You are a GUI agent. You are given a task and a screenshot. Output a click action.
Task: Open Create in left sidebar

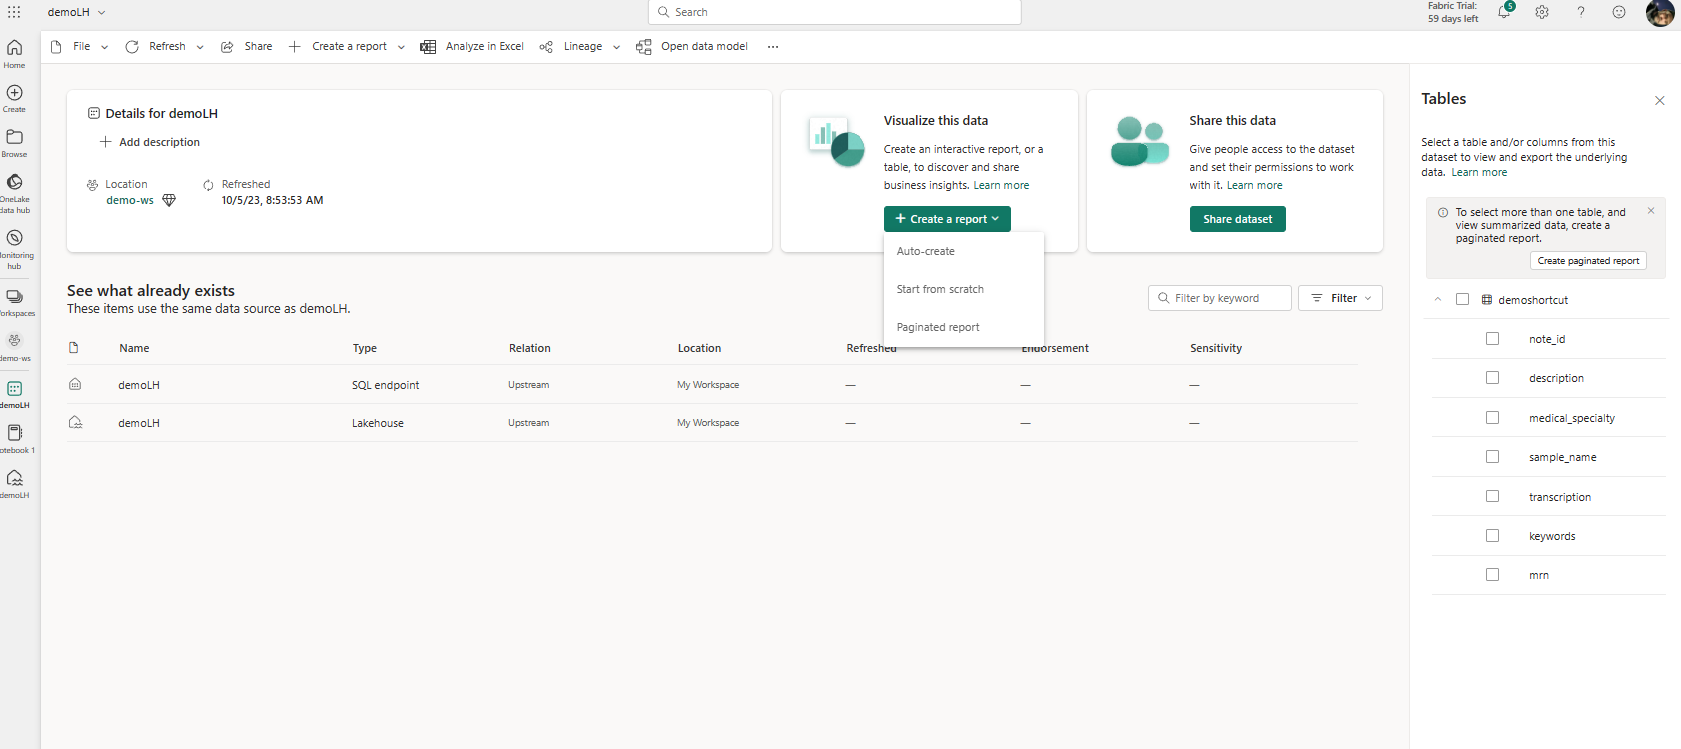click(14, 98)
